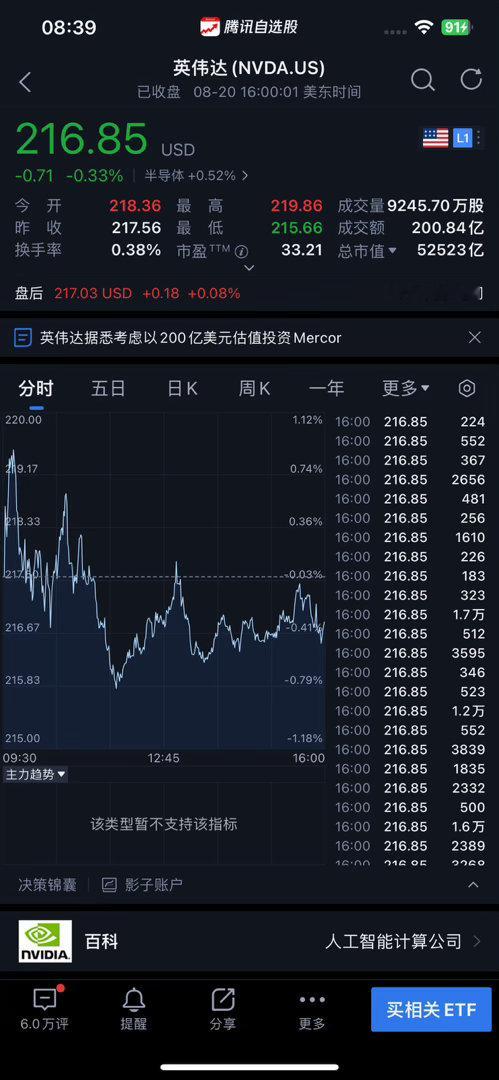This screenshot has width=499, height=1080.
Task: Open the 6.0万评 comments icon
Action: pyautogui.click(x=45, y=1009)
